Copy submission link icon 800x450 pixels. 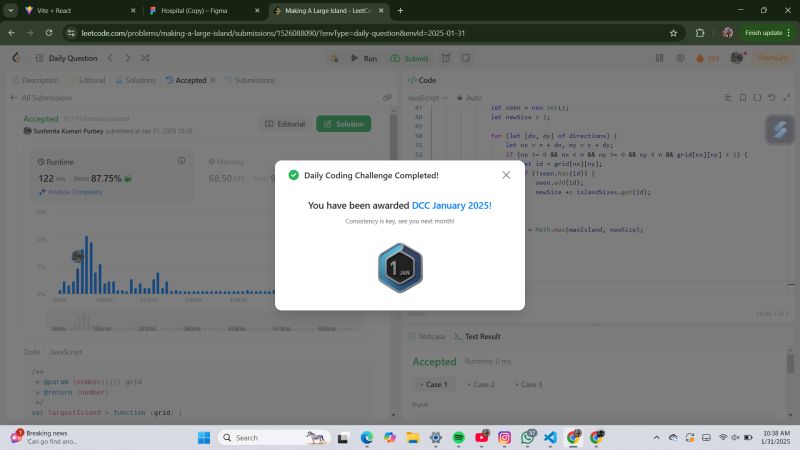[x=387, y=97]
